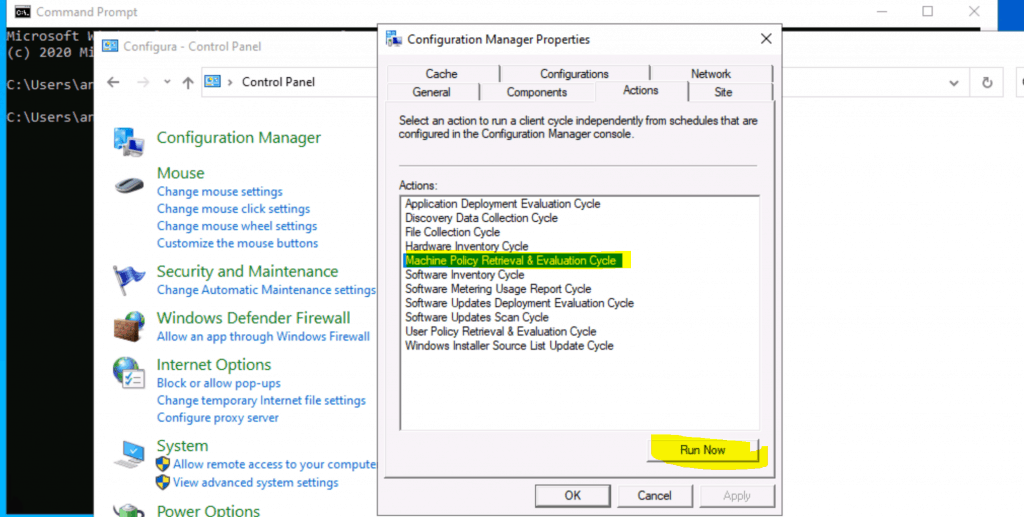
Task: Select Hardware Inventory Cycle action
Action: coord(466,246)
